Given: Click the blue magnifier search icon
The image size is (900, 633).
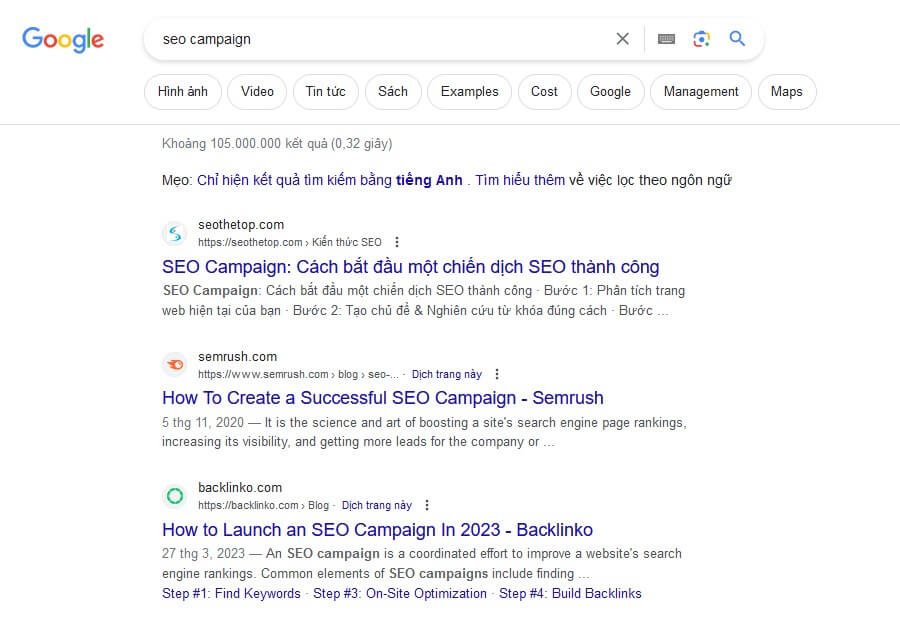Looking at the screenshot, I should point(737,38).
